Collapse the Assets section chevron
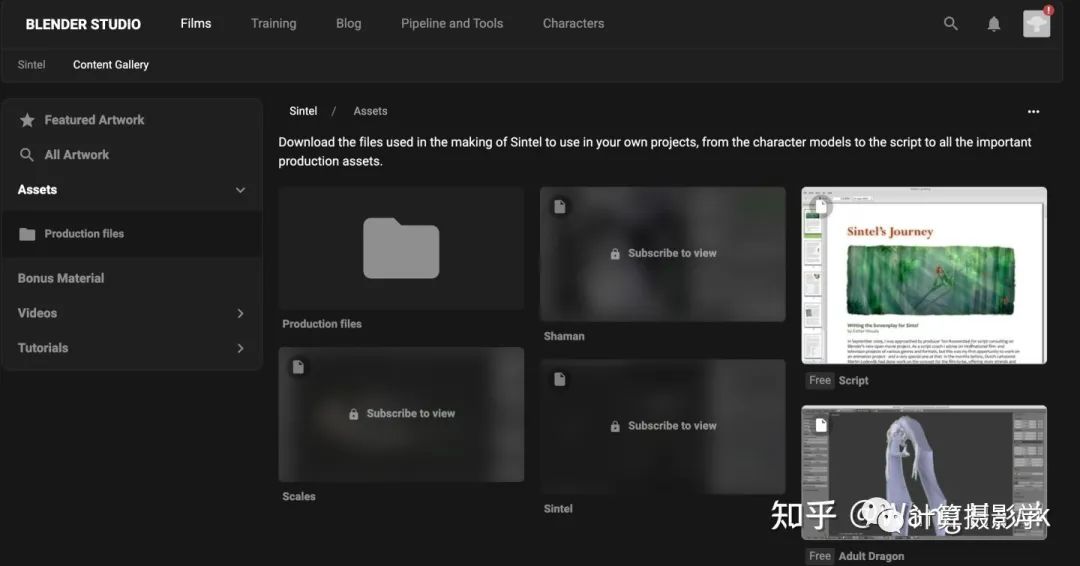1080x566 pixels. 240,190
